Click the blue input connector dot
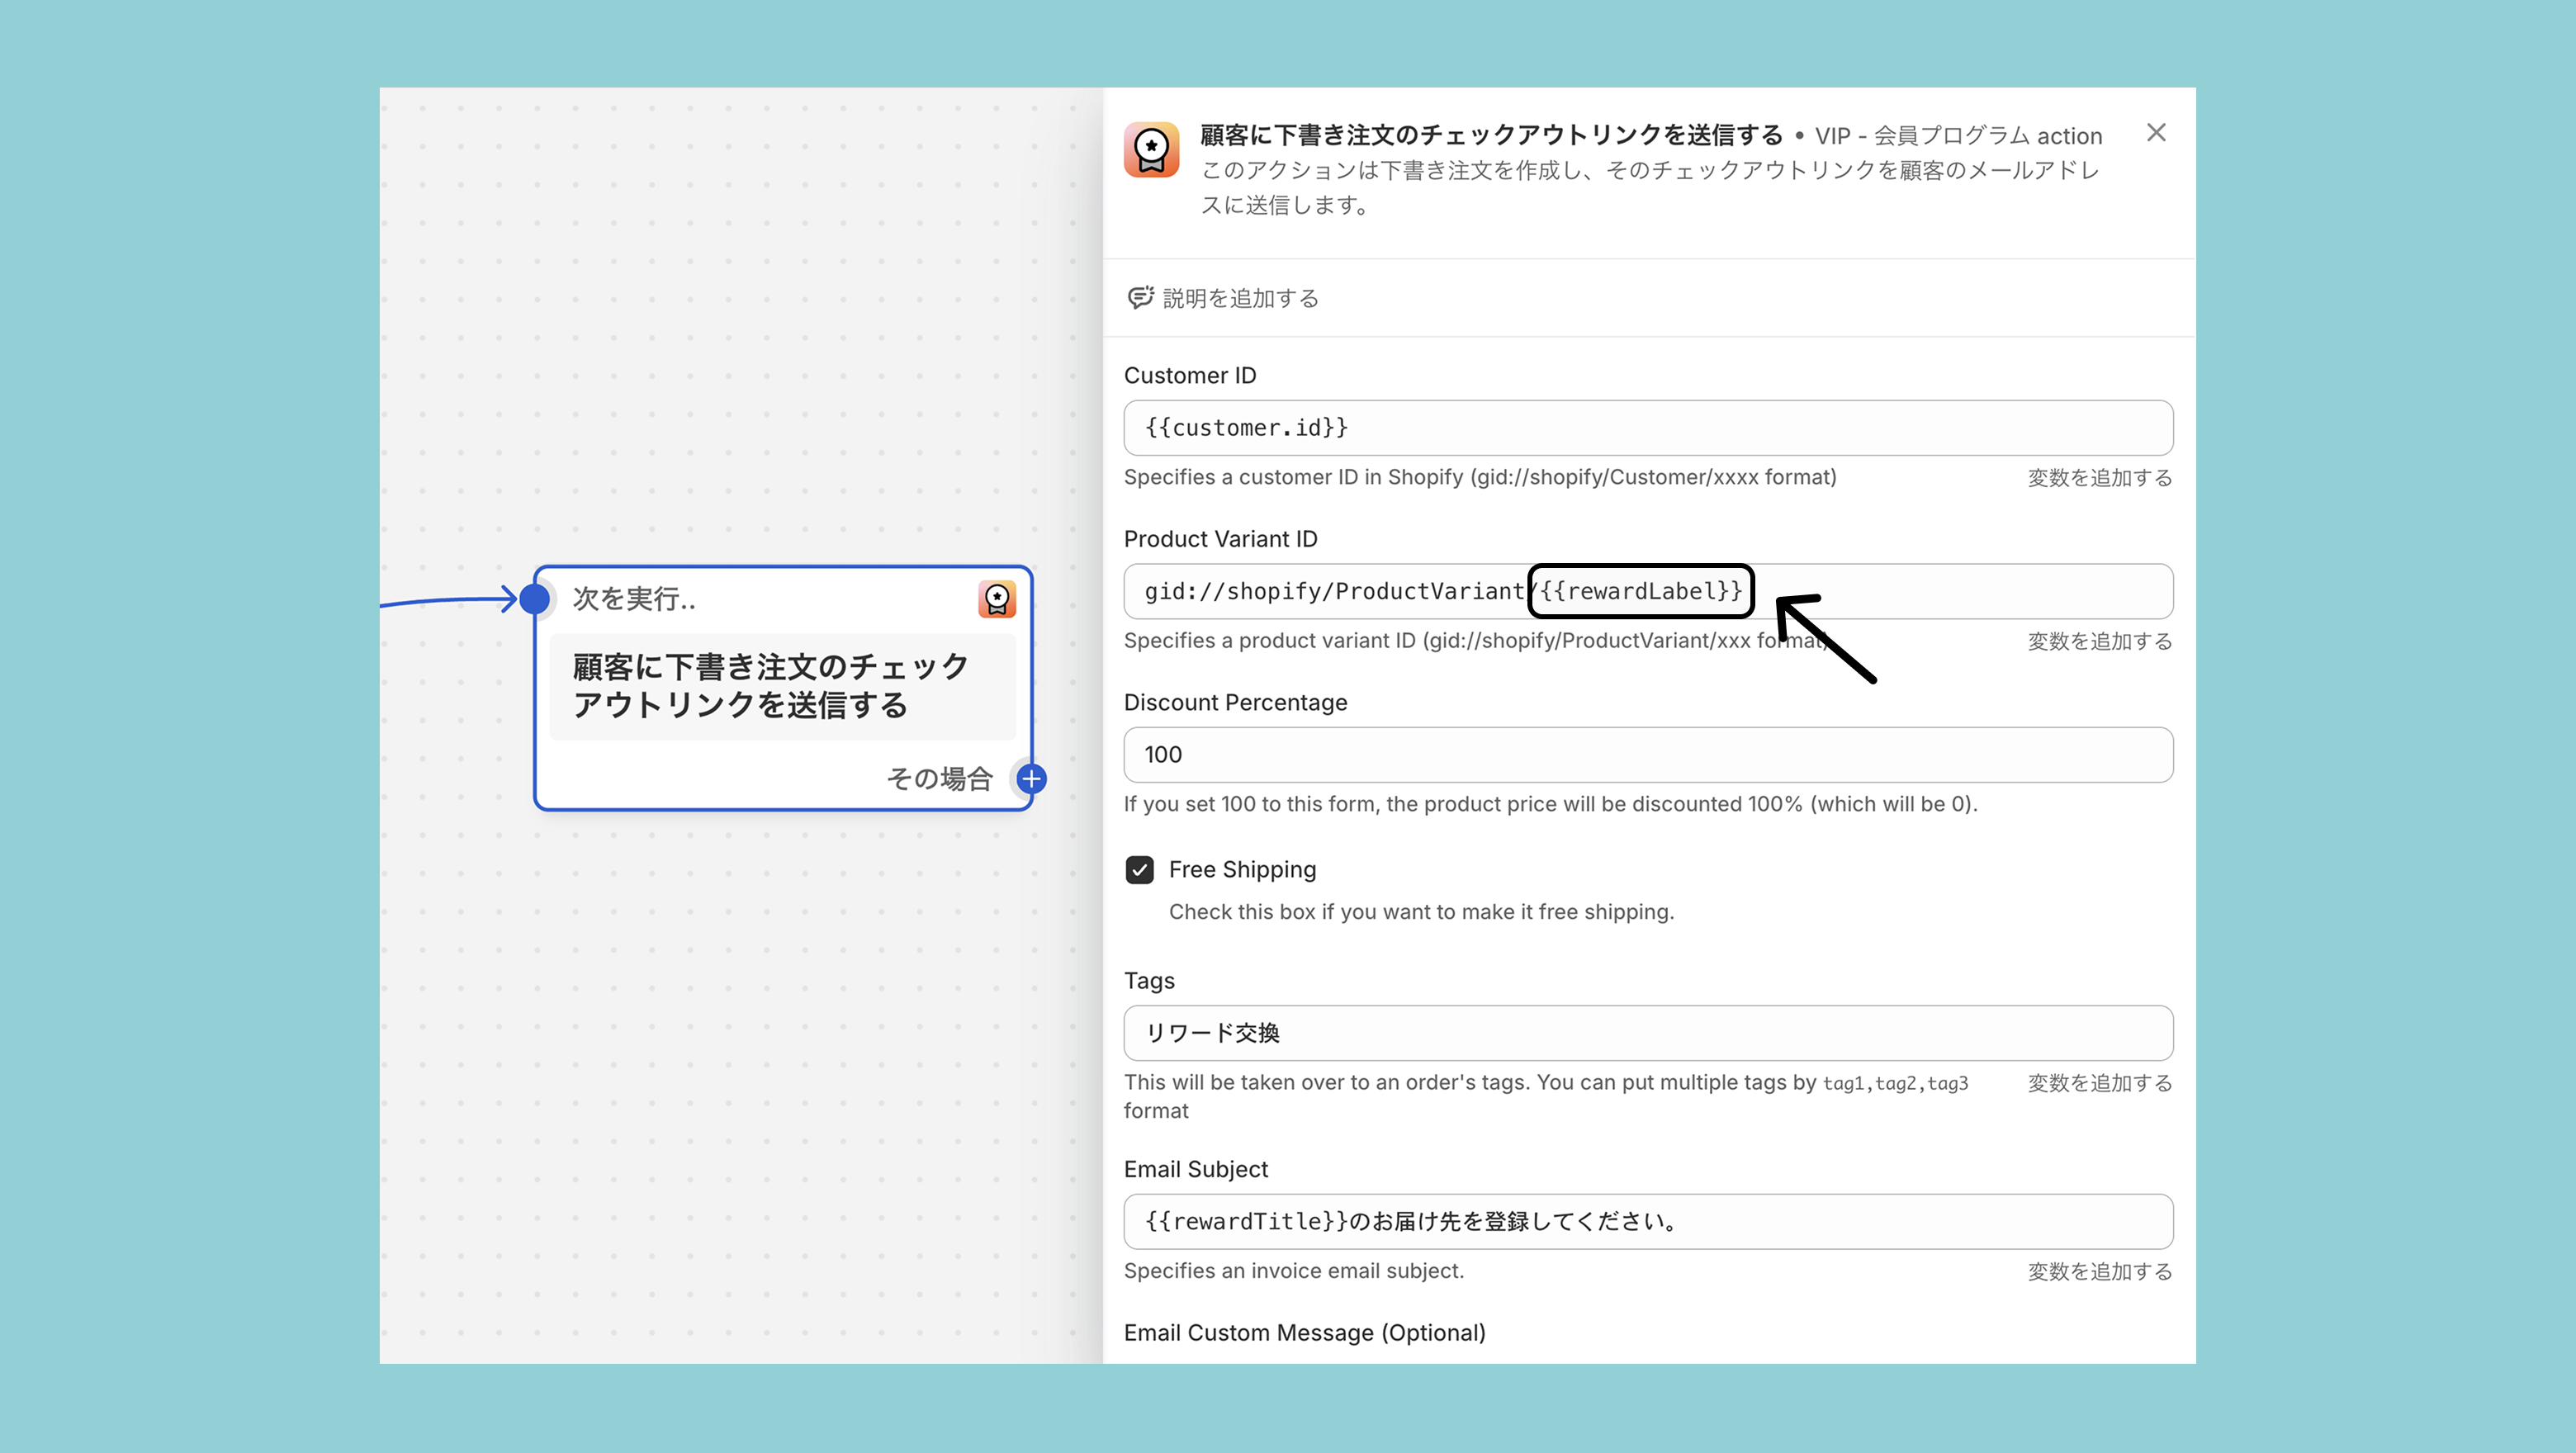Screen dimensions: 2576x1453 (x=535, y=599)
